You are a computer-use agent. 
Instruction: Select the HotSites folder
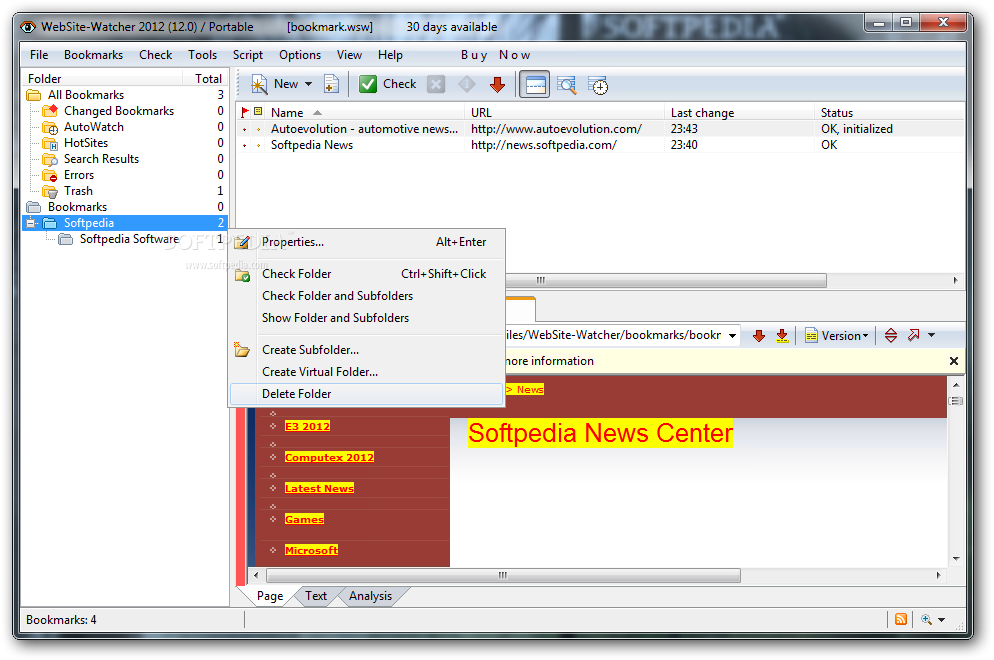coord(86,143)
